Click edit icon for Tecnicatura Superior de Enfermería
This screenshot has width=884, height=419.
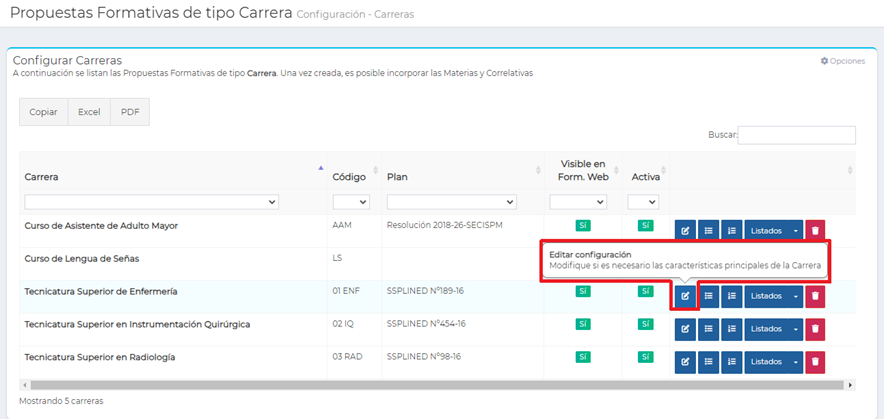click(685, 296)
